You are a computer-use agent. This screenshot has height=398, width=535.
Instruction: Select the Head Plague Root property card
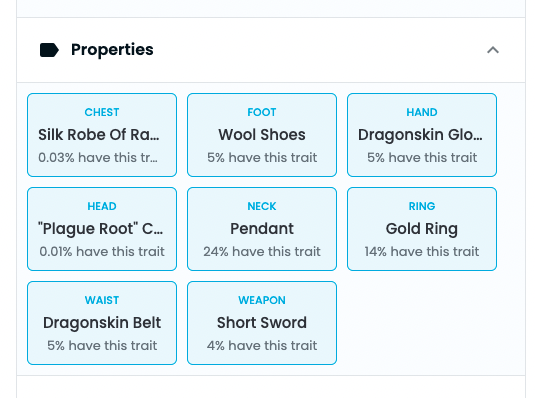102,229
